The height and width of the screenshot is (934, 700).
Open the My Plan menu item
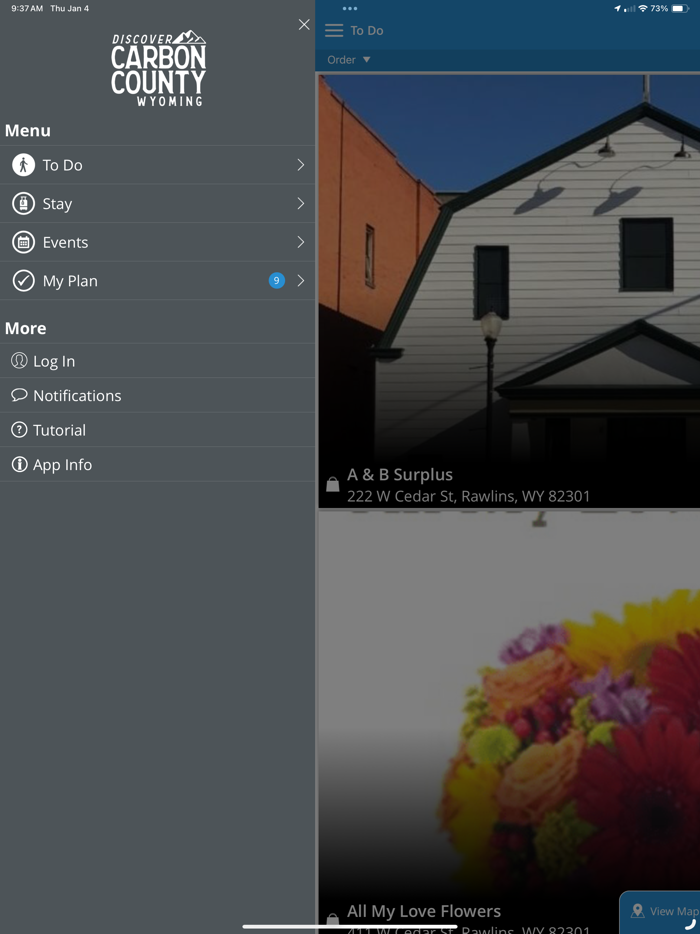point(157,281)
